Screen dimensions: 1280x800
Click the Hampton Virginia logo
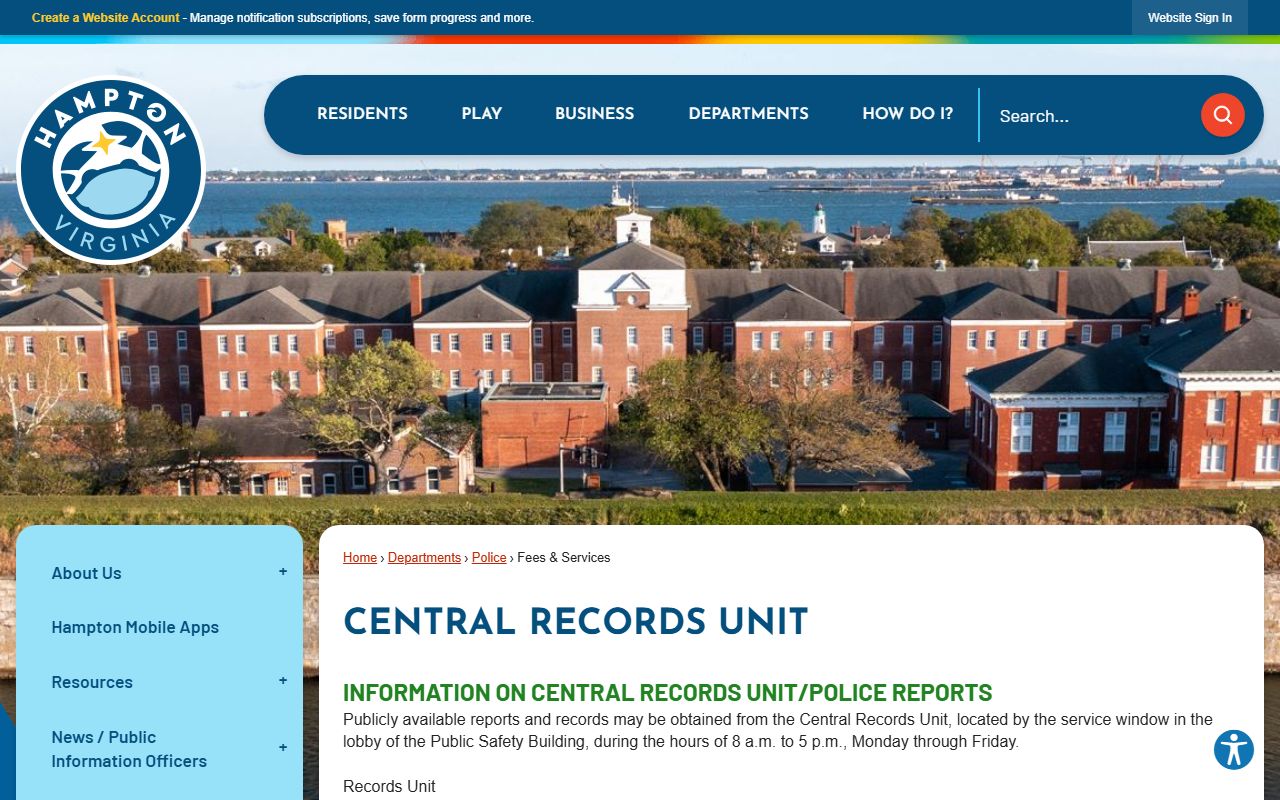click(x=111, y=171)
